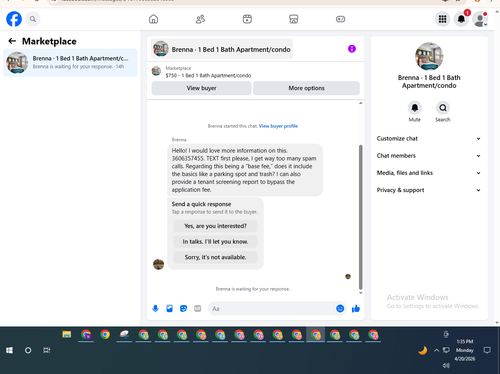
Task: Expand the Customize chat section
Action: tap(429, 139)
